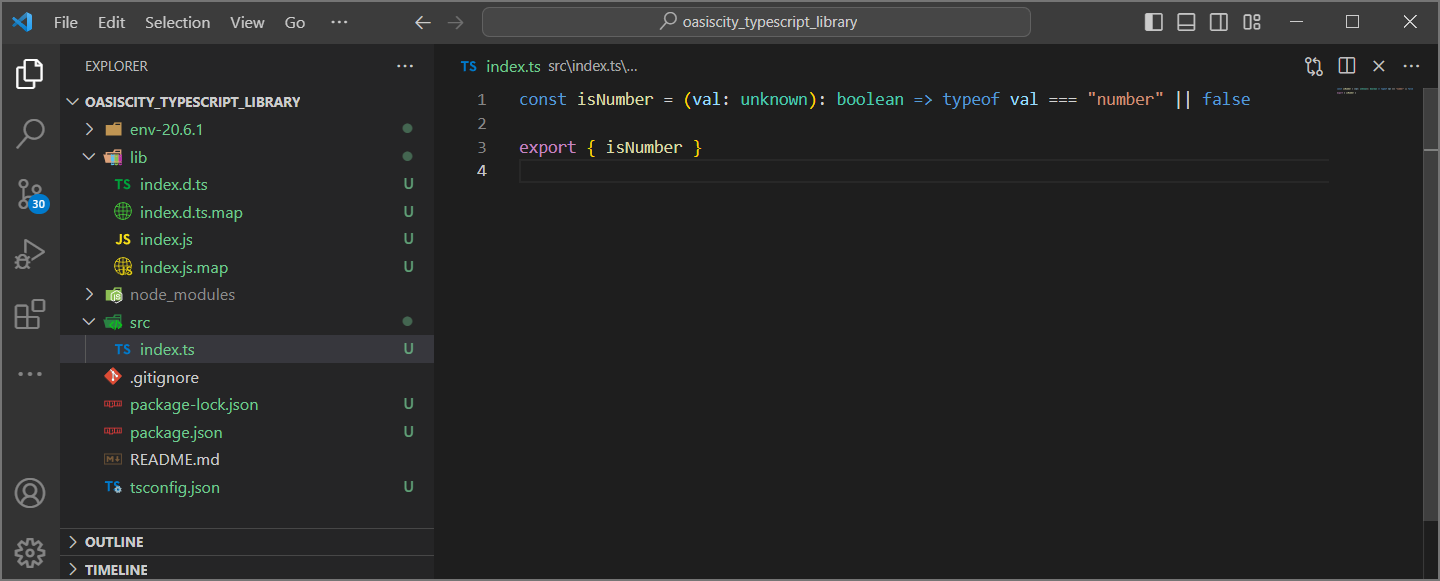Screen dimensions: 1440x581
Task: Split the editor to the right
Action: click(x=1347, y=66)
